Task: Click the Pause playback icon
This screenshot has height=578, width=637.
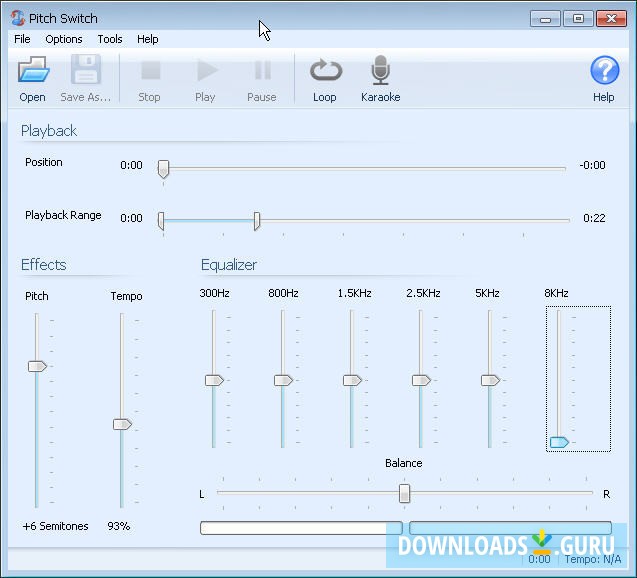Action: pos(262,70)
